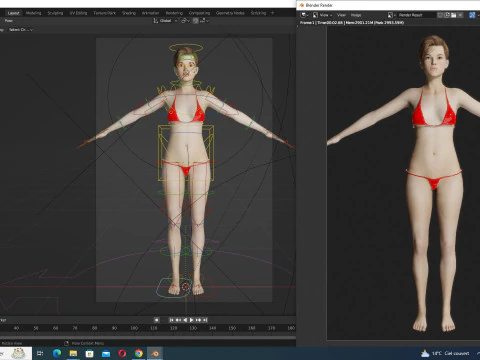Open the Modeling workspace tab
This screenshot has height=360, width=480.
click(x=33, y=13)
